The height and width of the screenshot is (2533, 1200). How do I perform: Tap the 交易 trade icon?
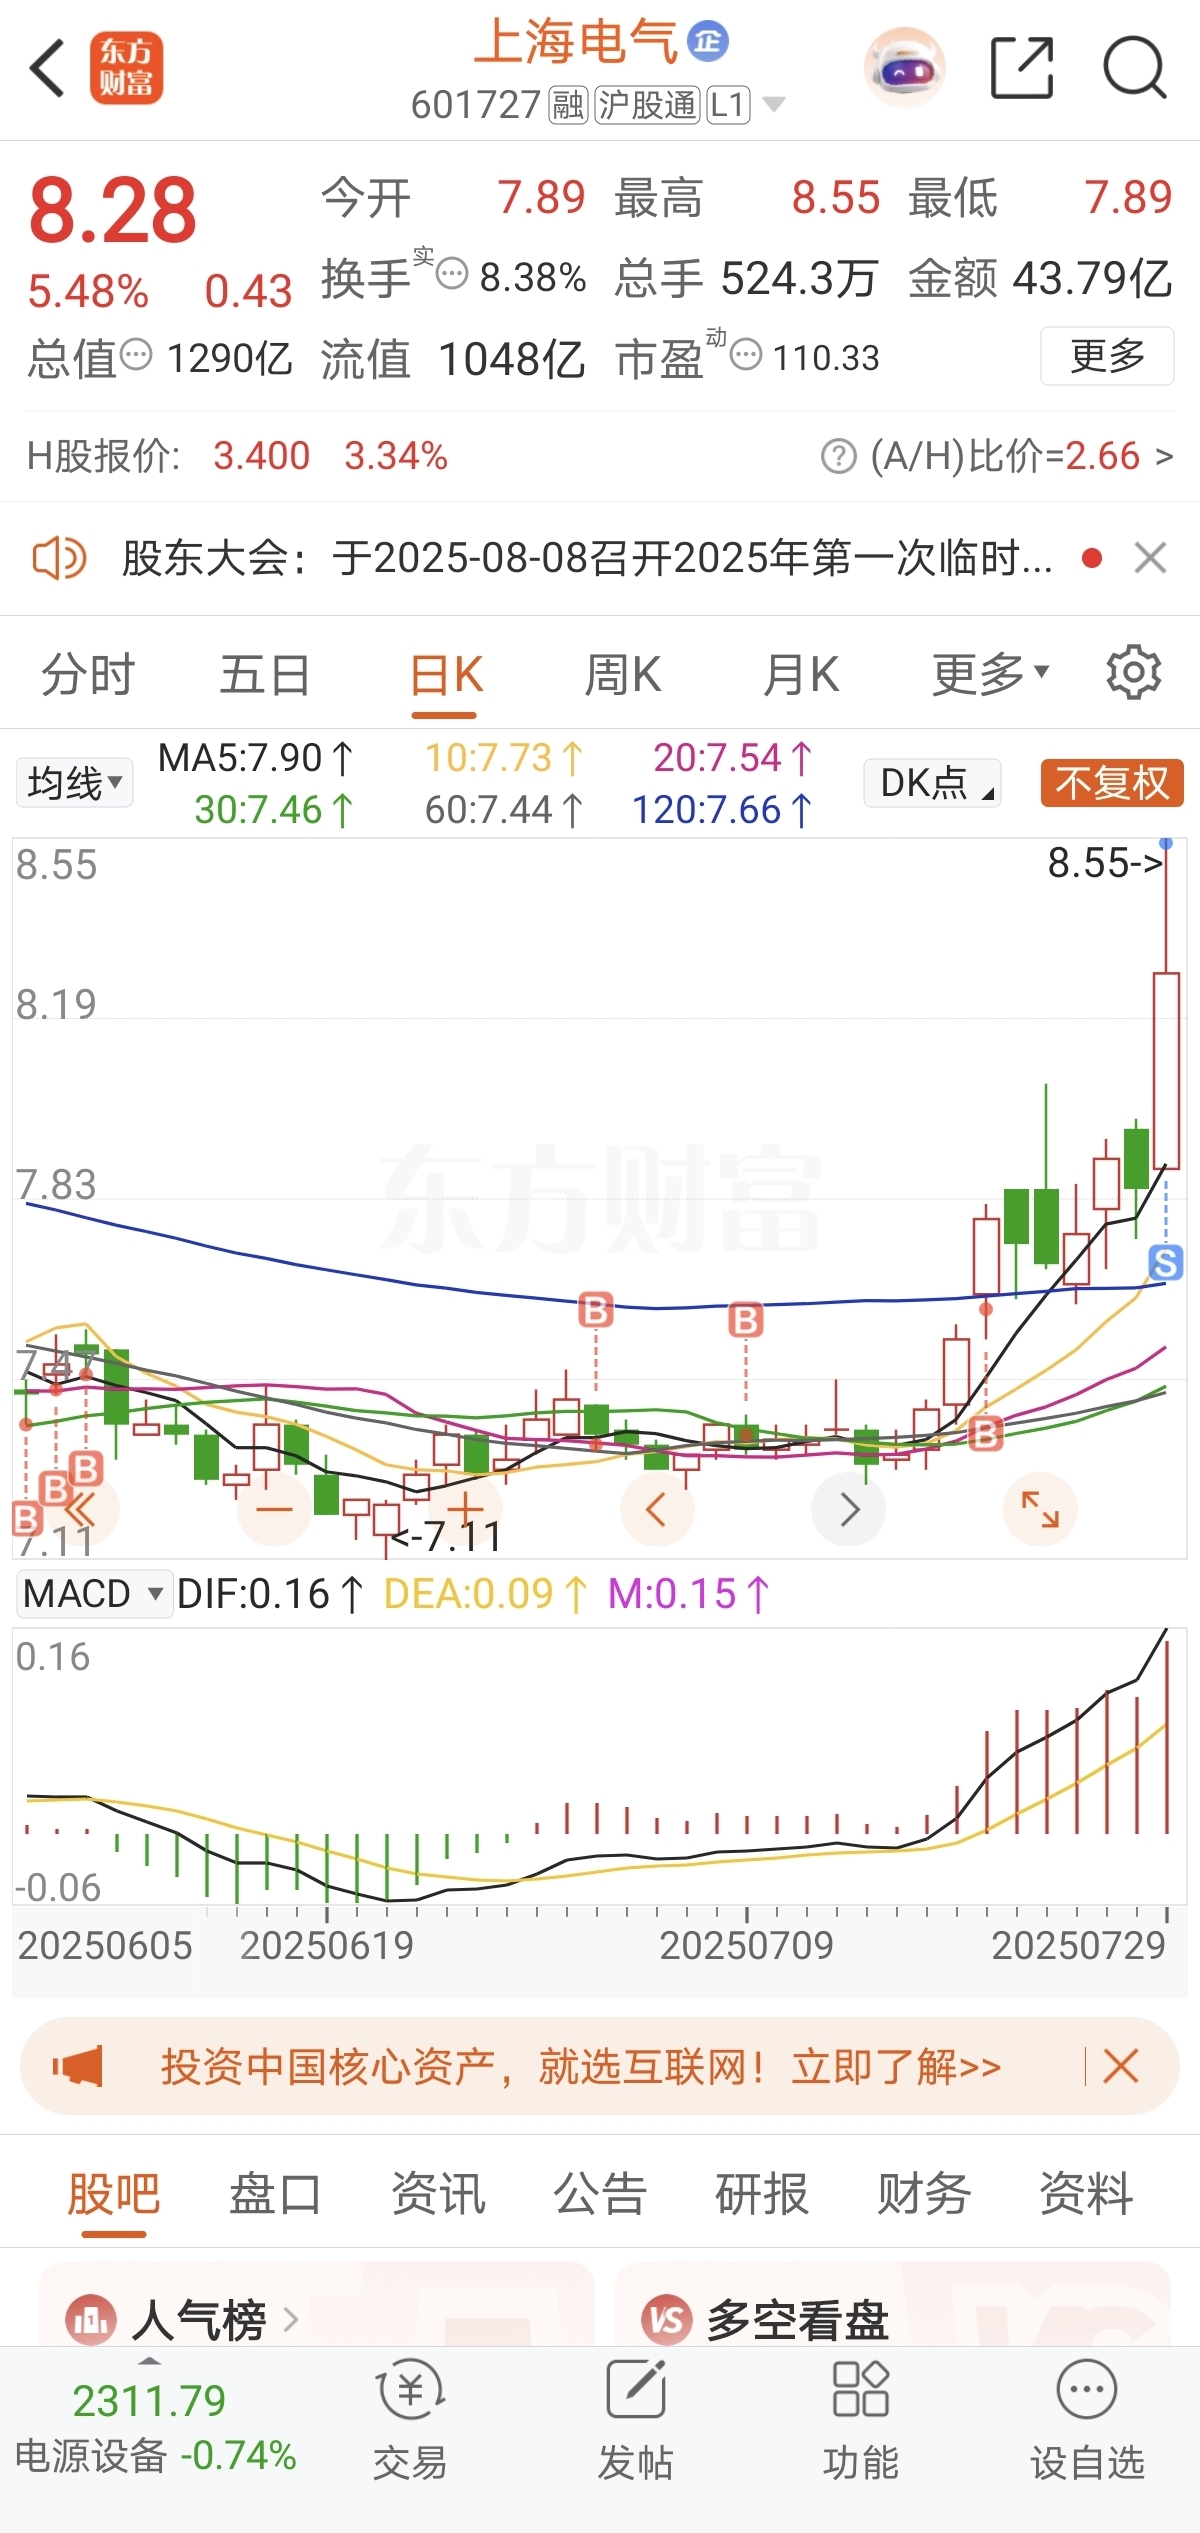point(410,2420)
